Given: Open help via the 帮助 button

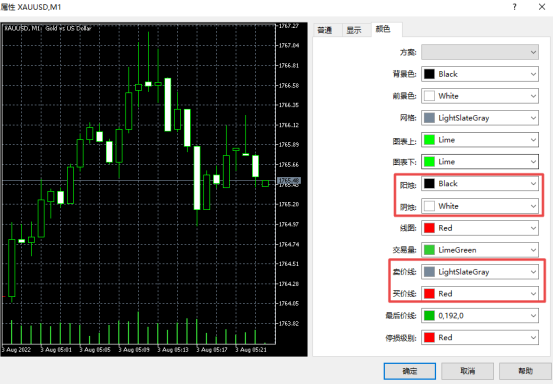Looking at the screenshot, I should tap(525, 371).
